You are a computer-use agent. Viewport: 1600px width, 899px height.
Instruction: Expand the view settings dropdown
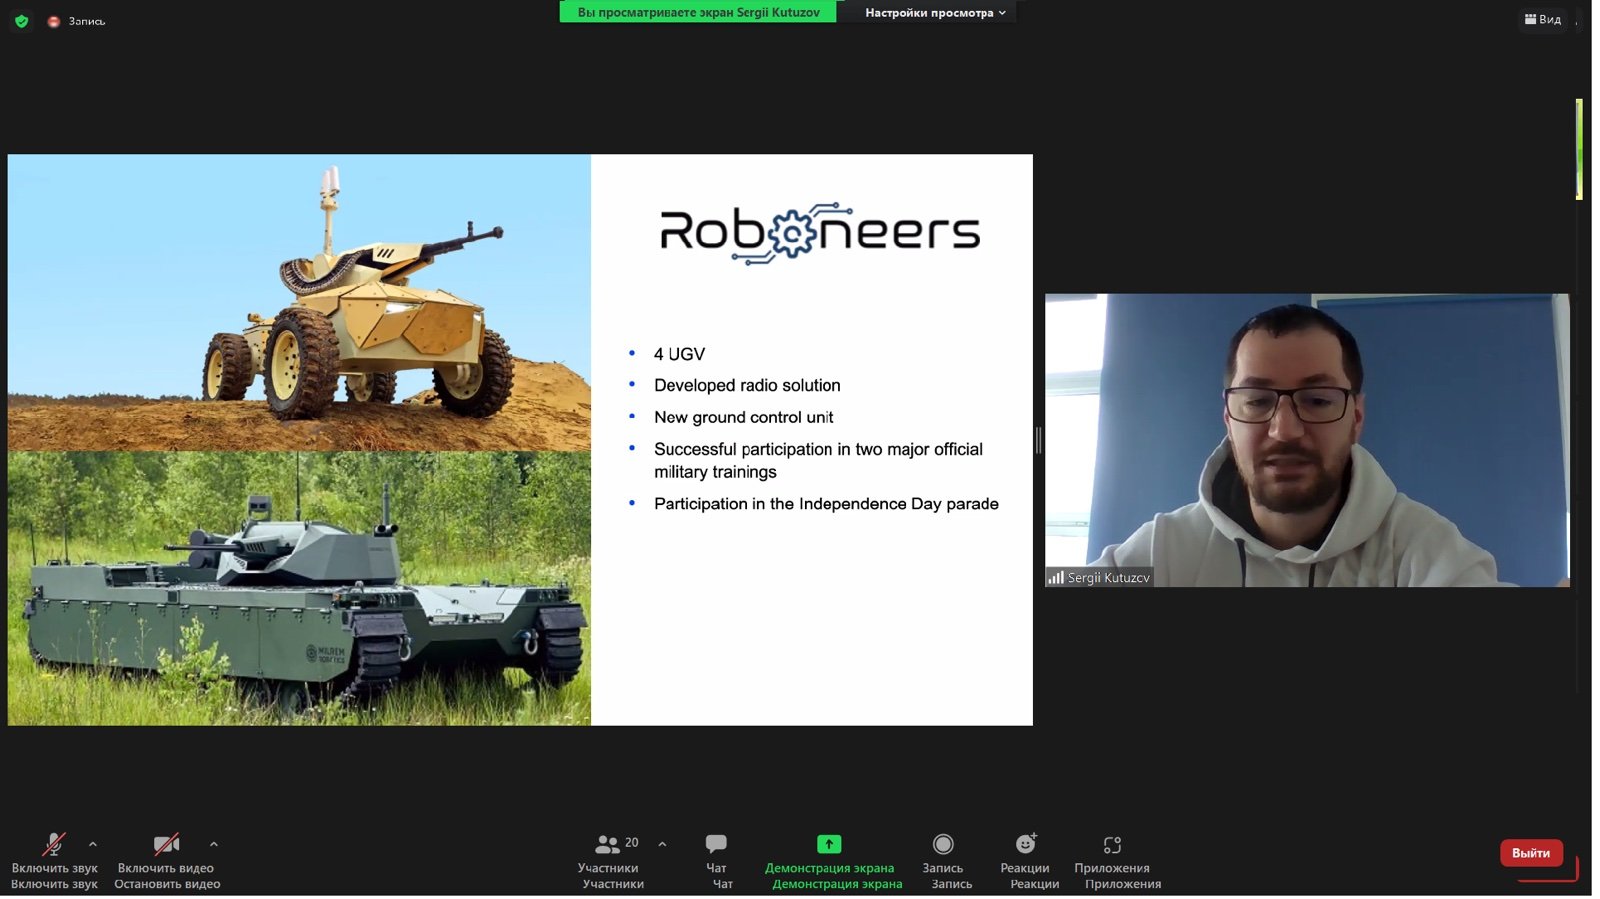tap(935, 12)
